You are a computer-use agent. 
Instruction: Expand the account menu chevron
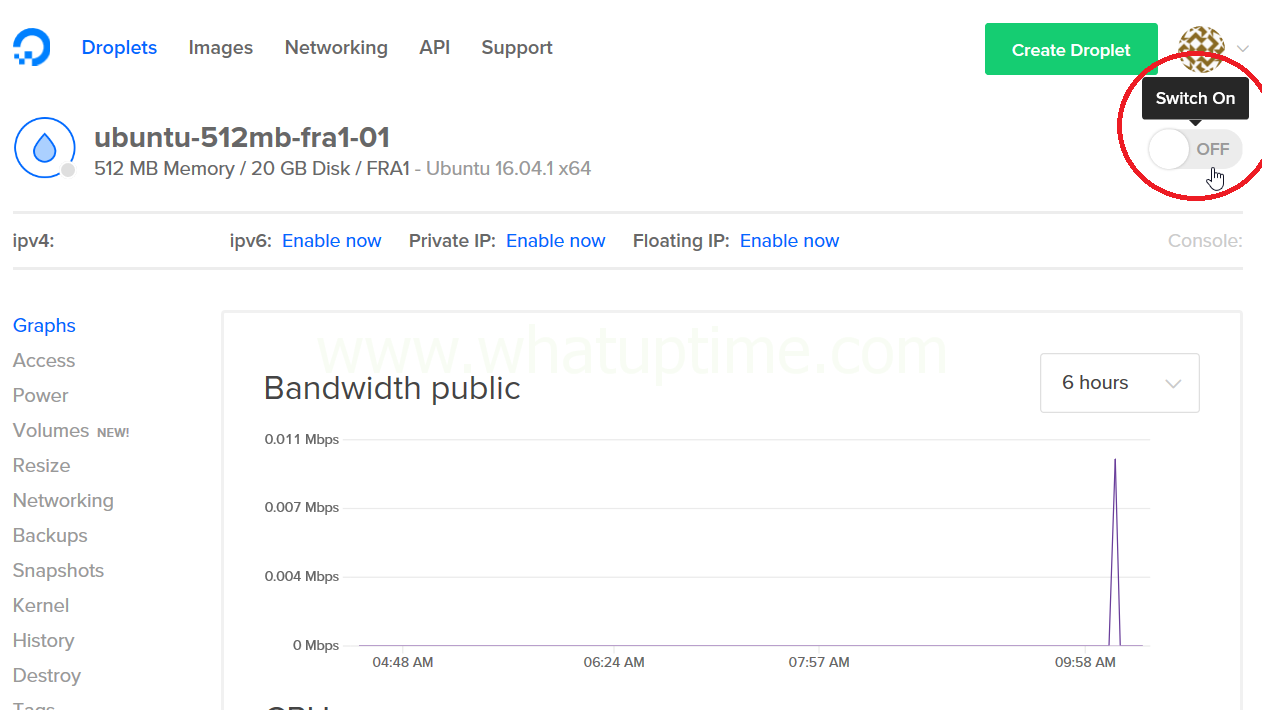(1243, 49)
